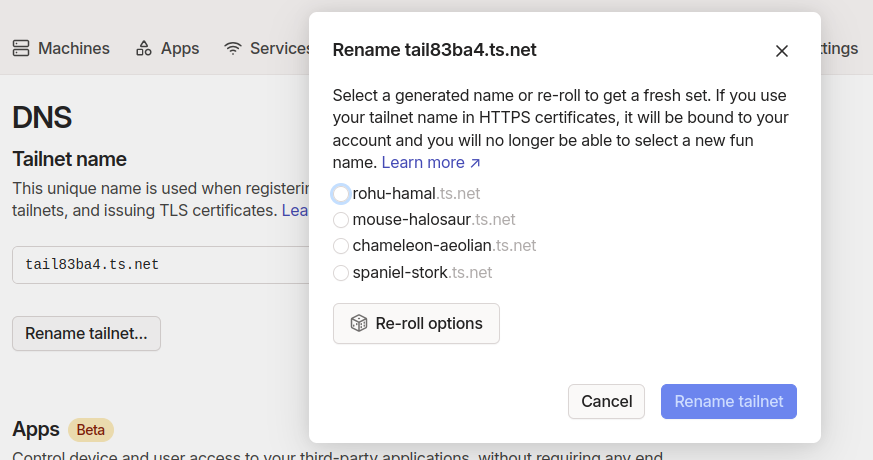Choose the chameleon-aeolian.ts.net radio option
873x460 pixels.
341,246
